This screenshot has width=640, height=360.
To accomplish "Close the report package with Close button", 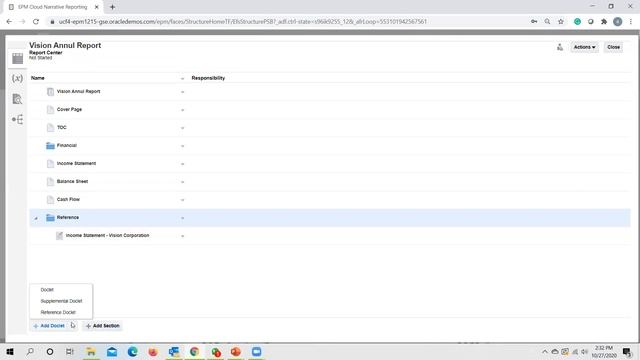I will click(x=613, y=47).
